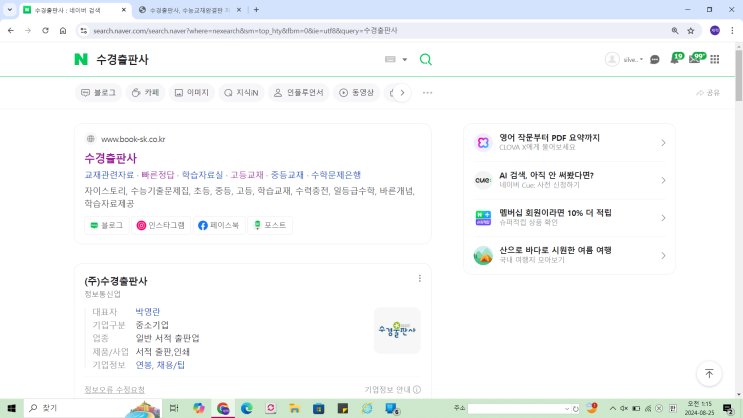Open the 중등교재 sublink
Viewport: 743px width, 418px height.
[x=287, y=175]
